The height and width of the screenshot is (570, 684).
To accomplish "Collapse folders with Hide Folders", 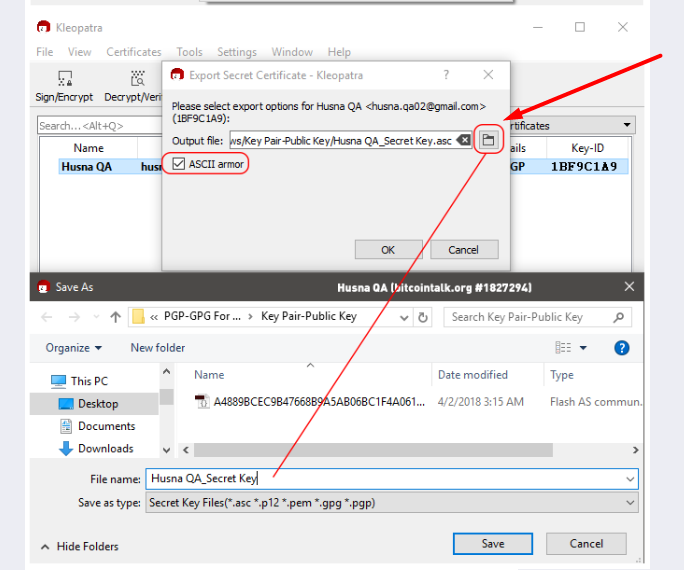I will (80, 546).
